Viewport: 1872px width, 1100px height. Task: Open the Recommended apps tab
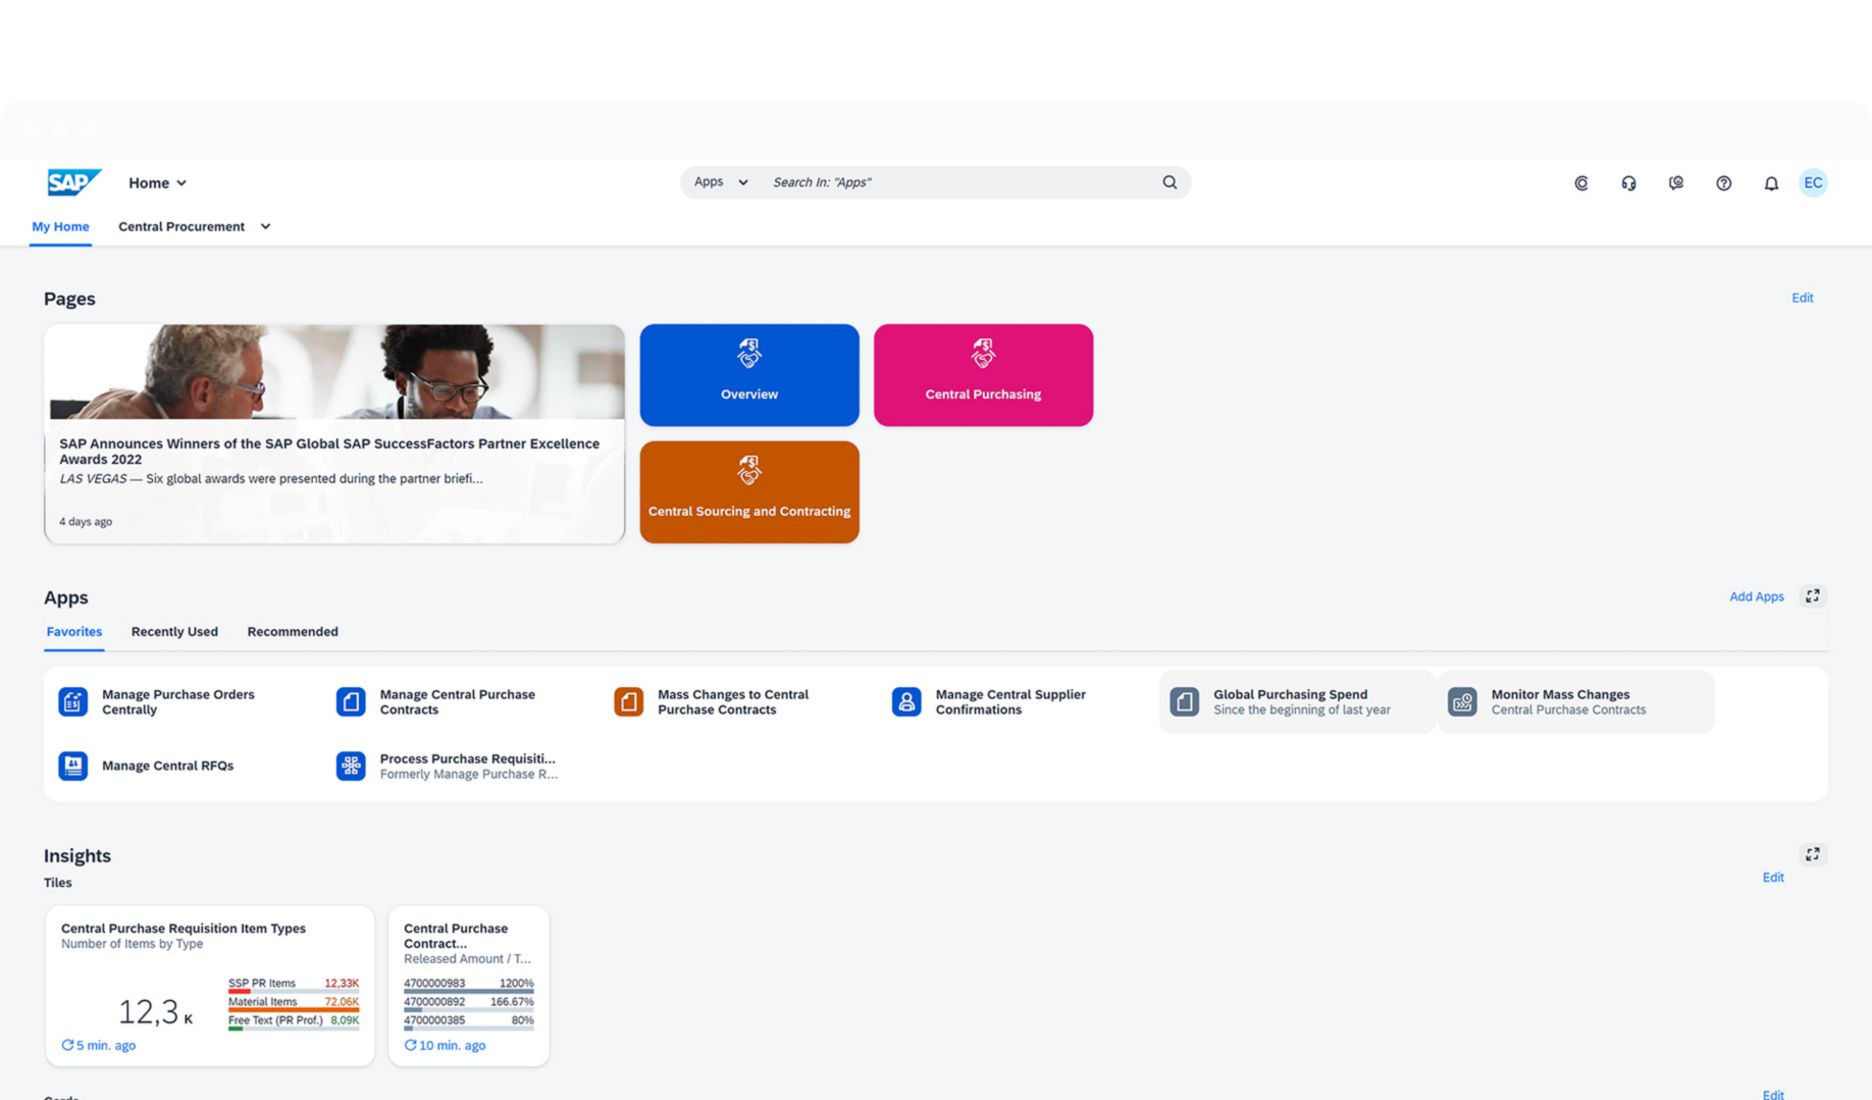click(x=292, y=631)
